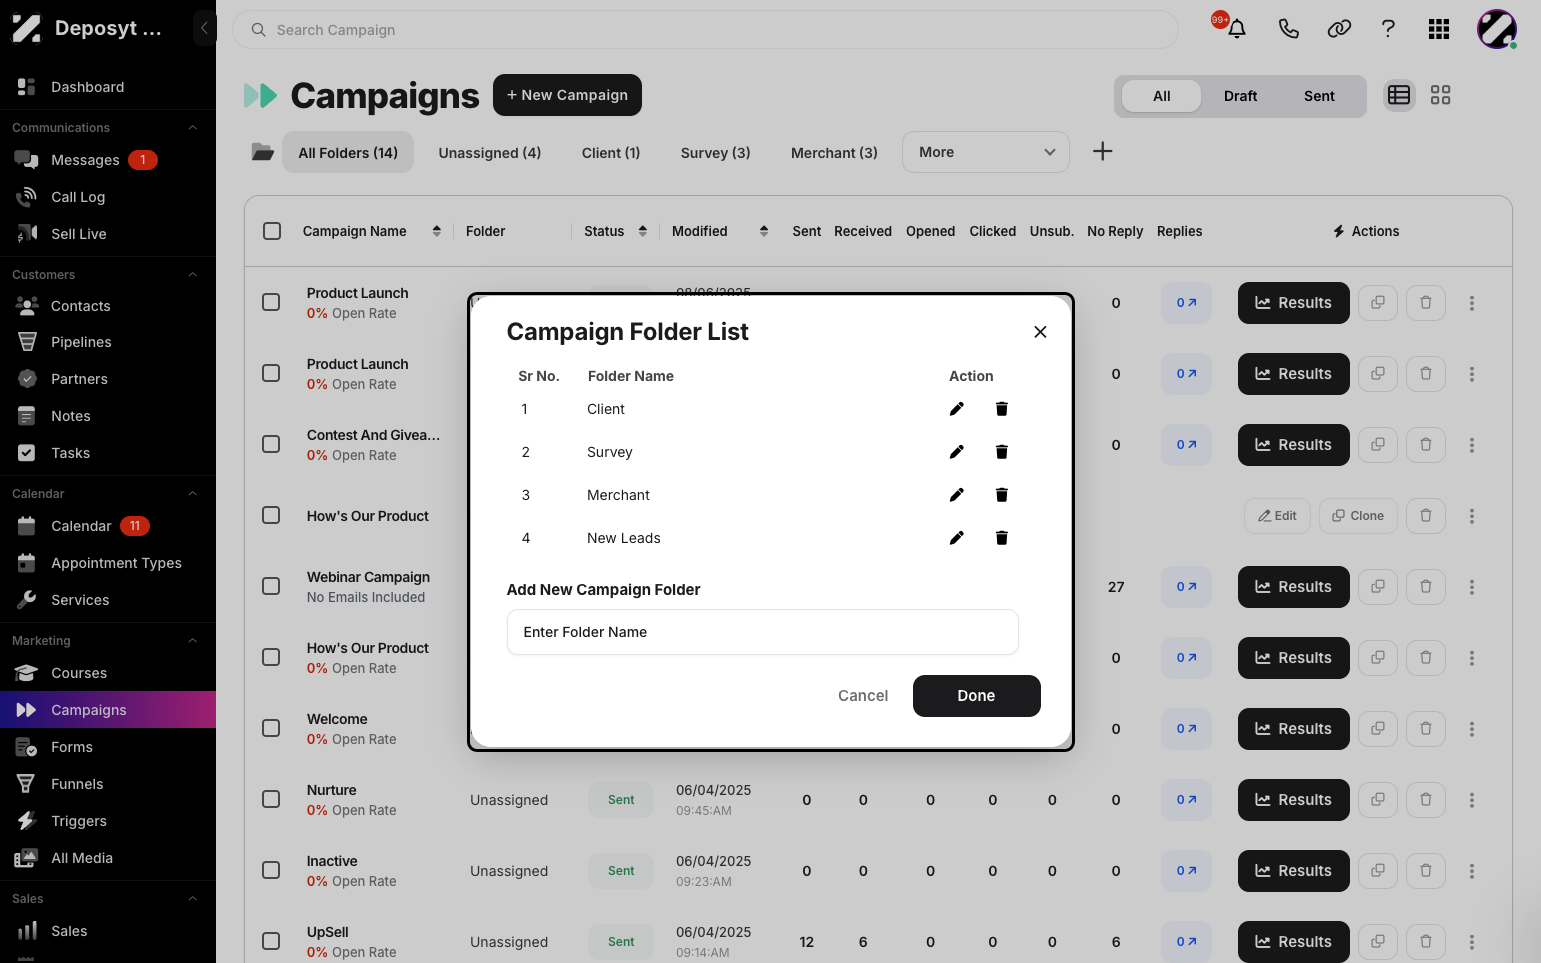
Task: Filter campaigns by Draft
Action: pyautogui.click(x=1240, y=96)
